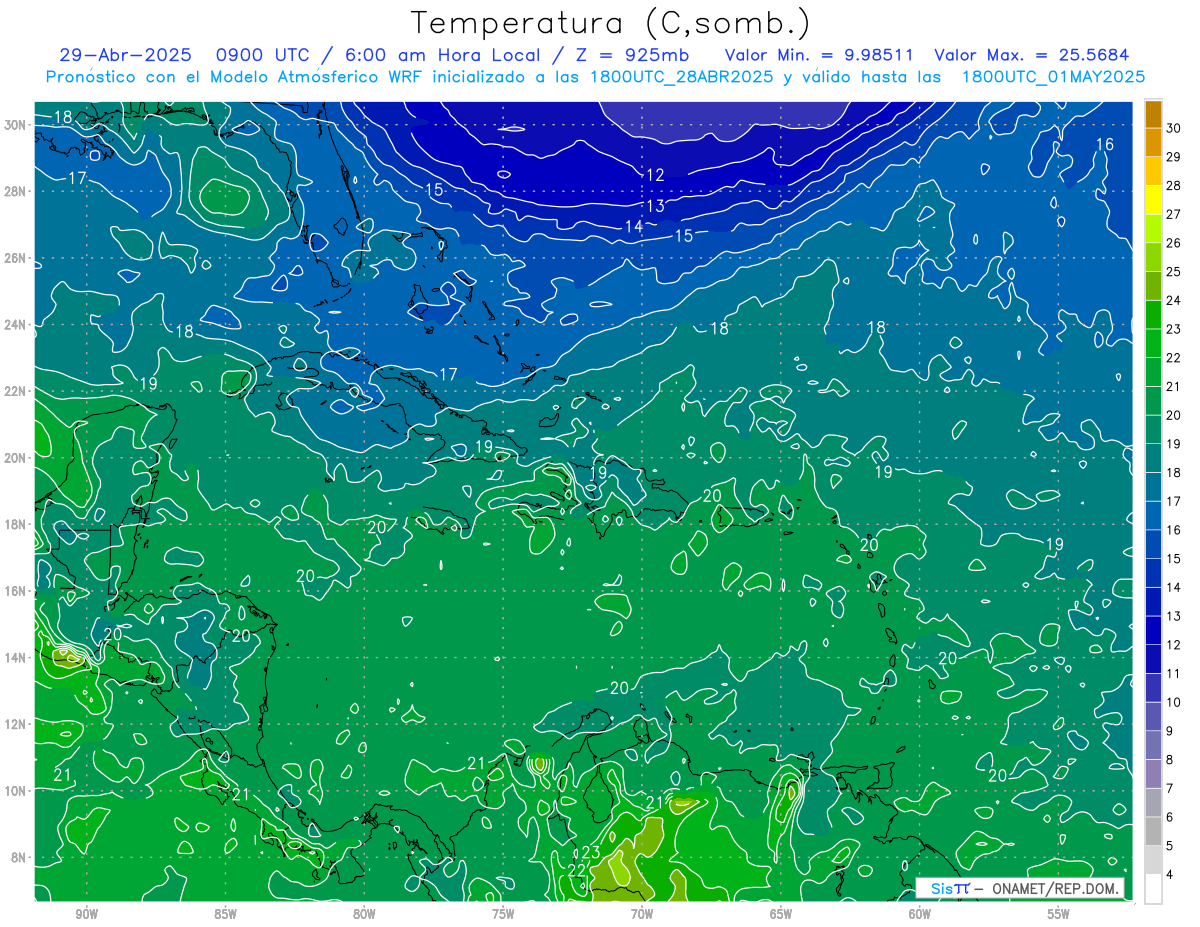The height and width of the screenshot is (927, 1200).
Task: Click legend scale value "4"
Action: [1171, 875]
